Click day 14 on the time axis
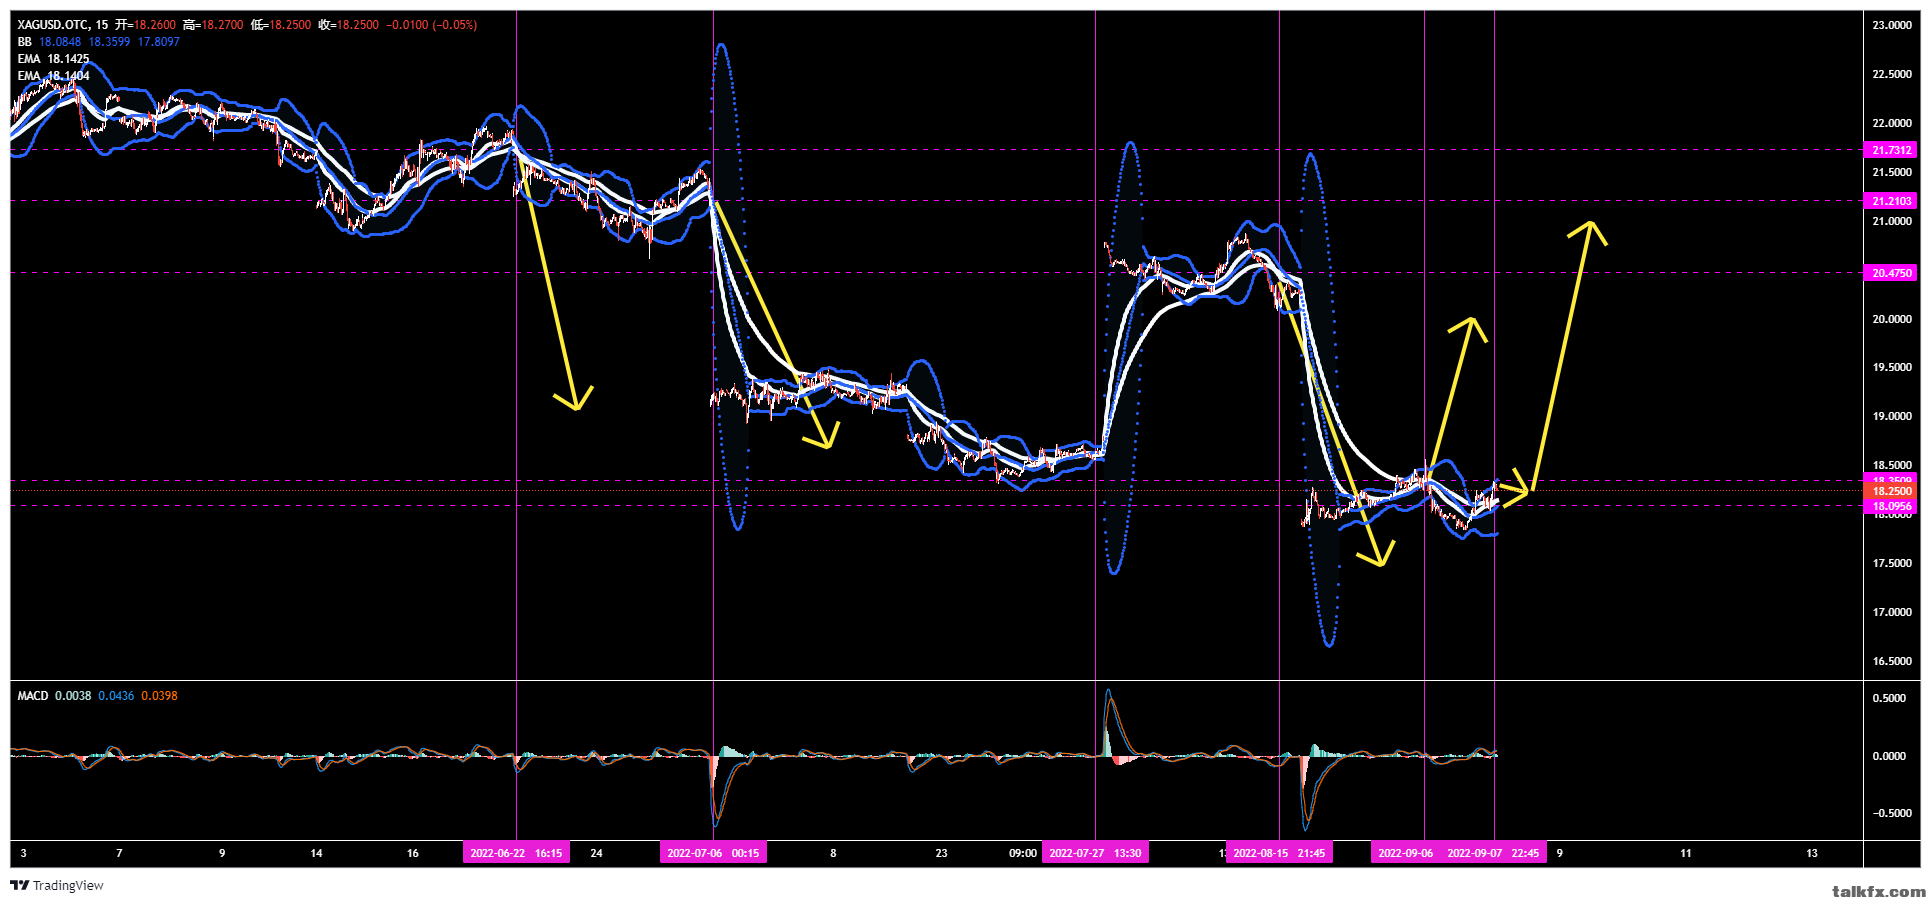This screenshot has width=1931, height=903. tap(316, 853)
